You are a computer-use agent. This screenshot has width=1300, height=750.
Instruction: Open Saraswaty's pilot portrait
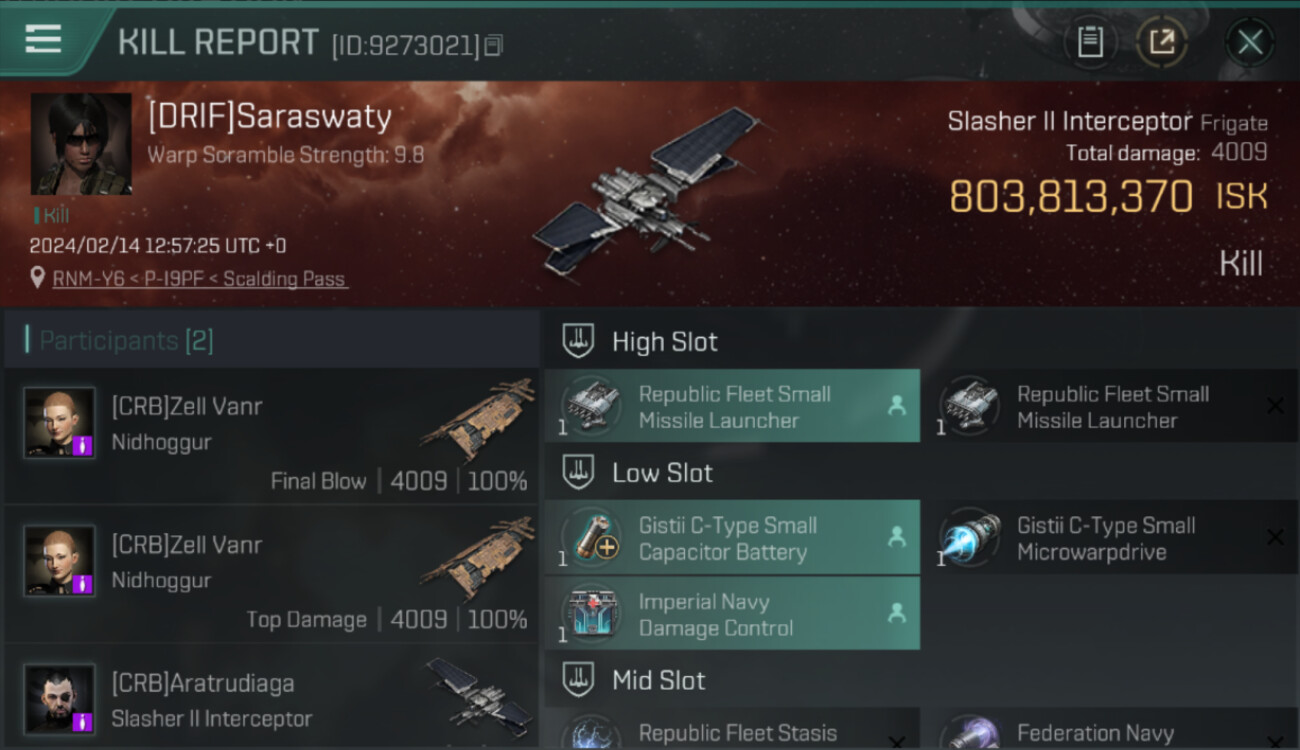click(81, 144)
